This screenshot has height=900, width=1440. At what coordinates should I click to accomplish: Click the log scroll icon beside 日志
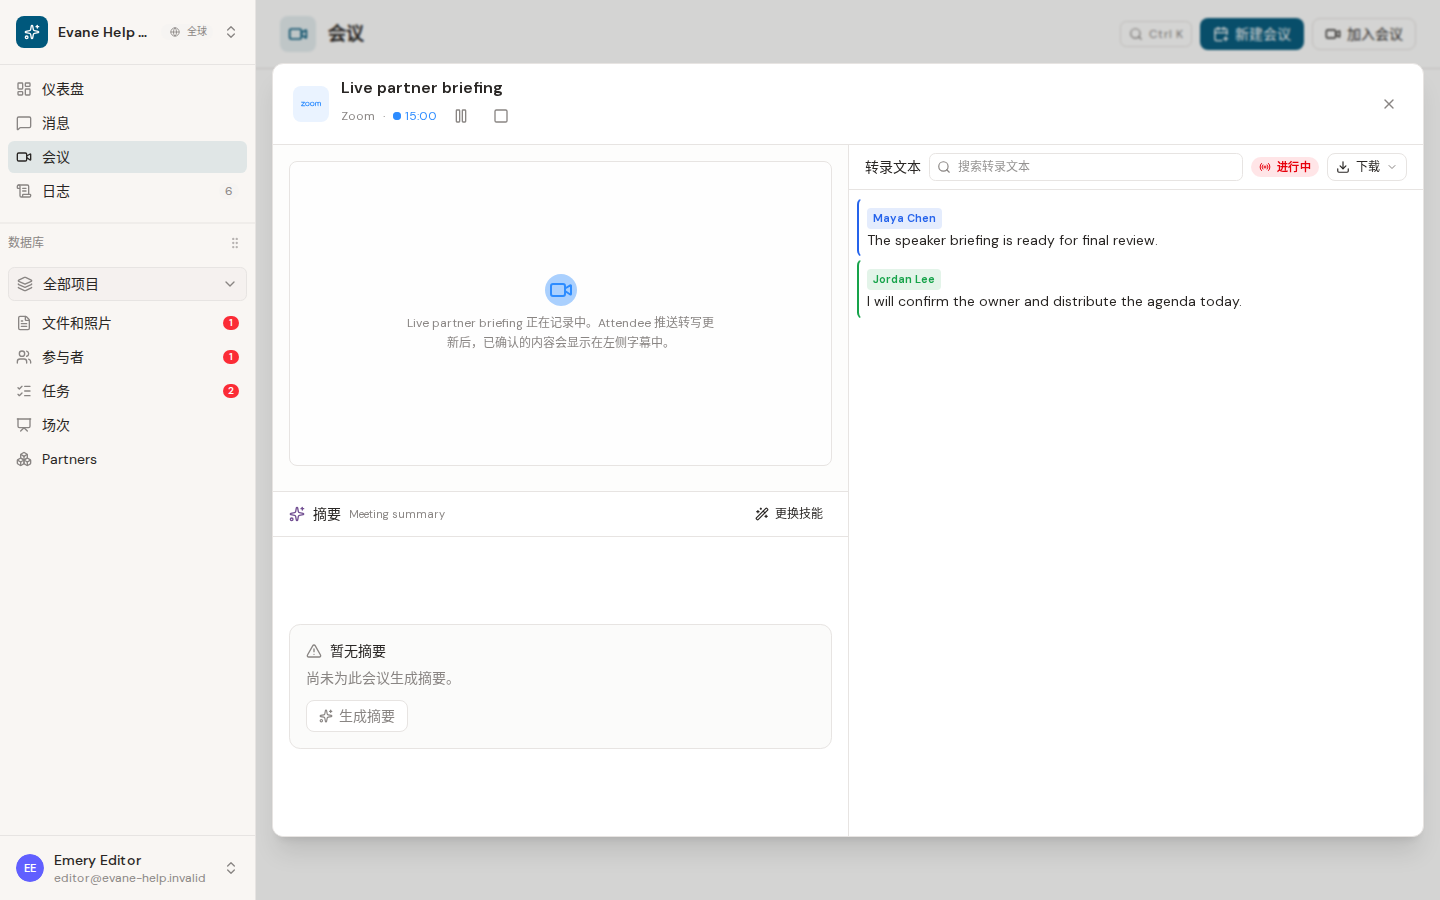pyautogui.click(x=24, y=191)
